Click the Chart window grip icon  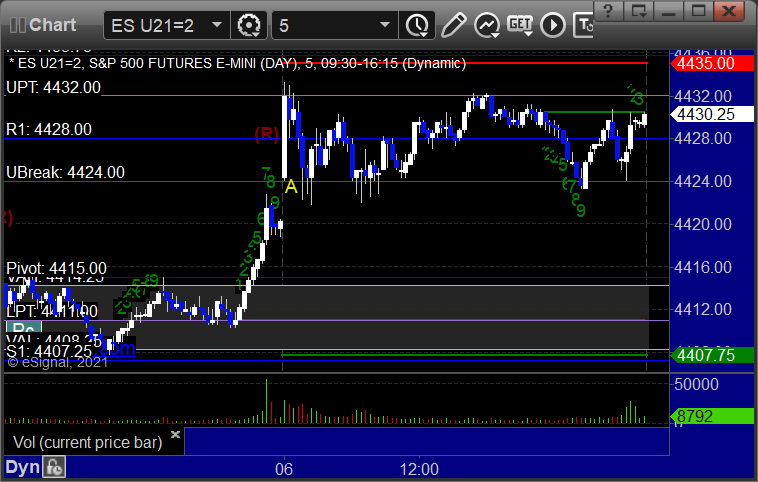pyautogui.click(x=17, y=25)
